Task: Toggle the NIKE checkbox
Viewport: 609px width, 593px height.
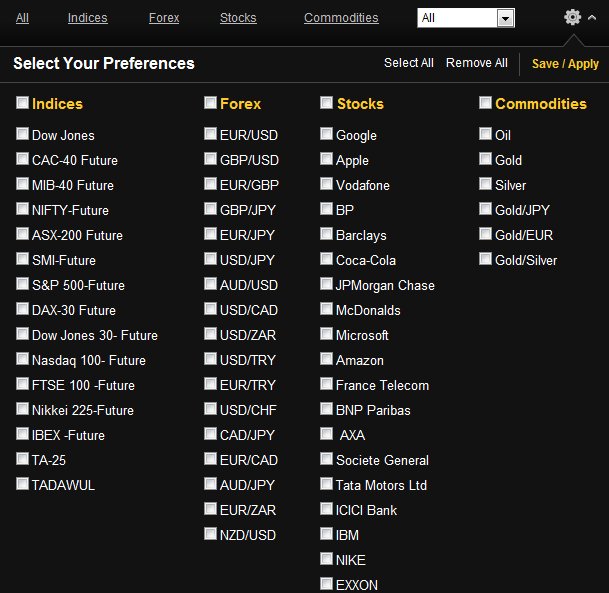Action: [327, 559]
